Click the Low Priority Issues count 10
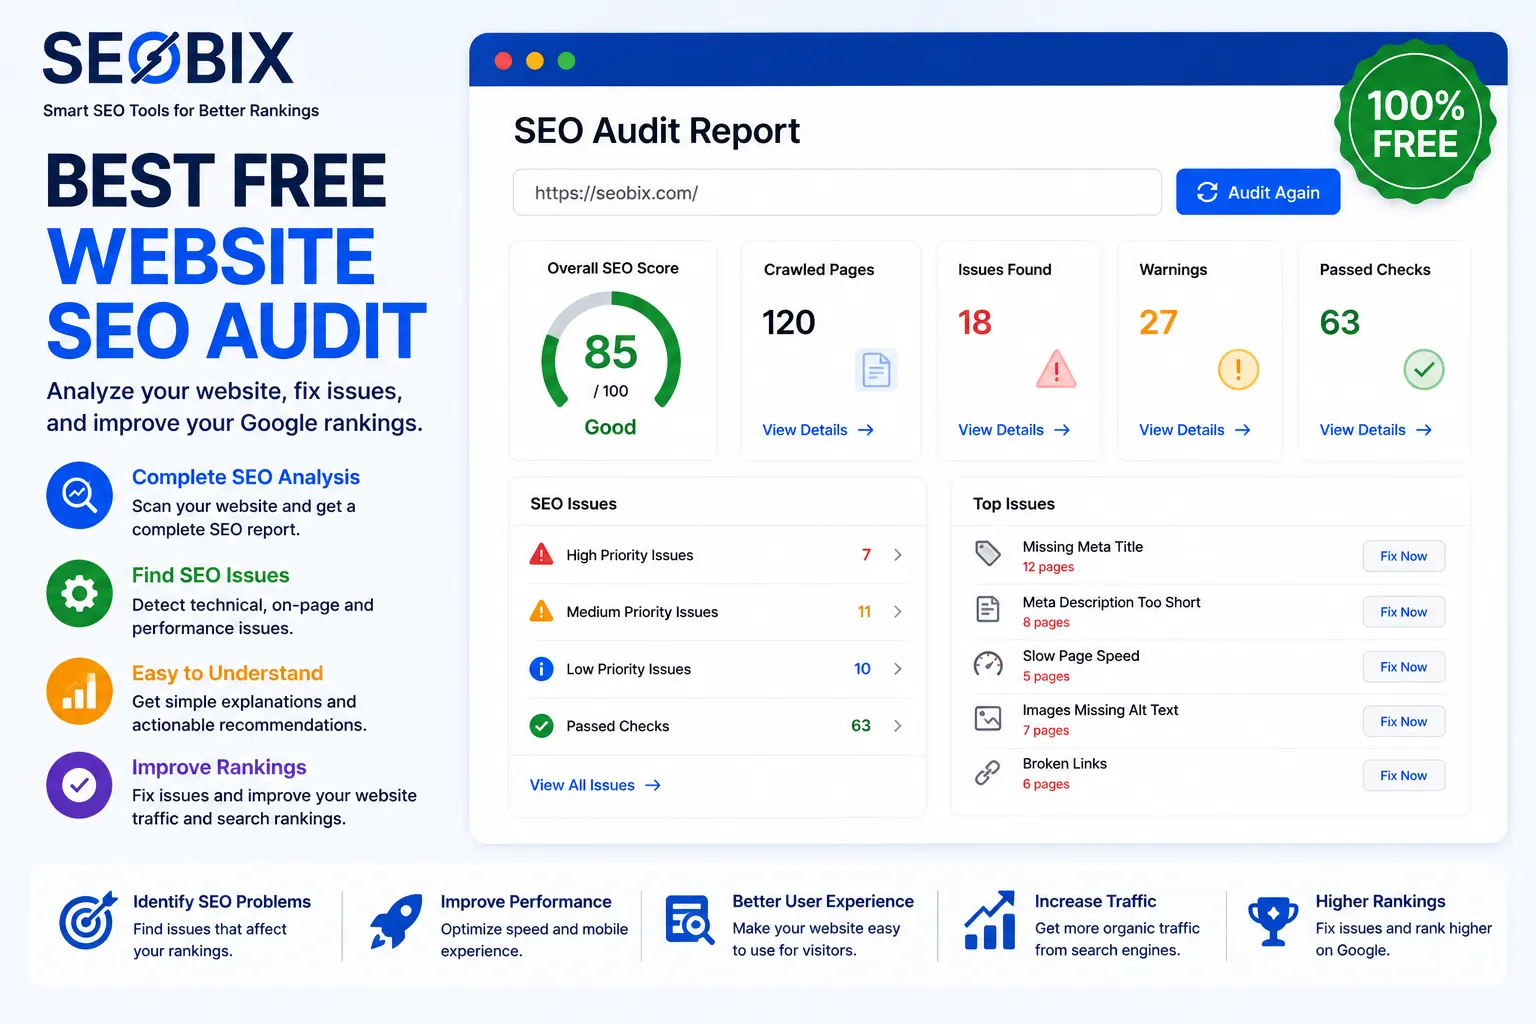 pos(862,669)
